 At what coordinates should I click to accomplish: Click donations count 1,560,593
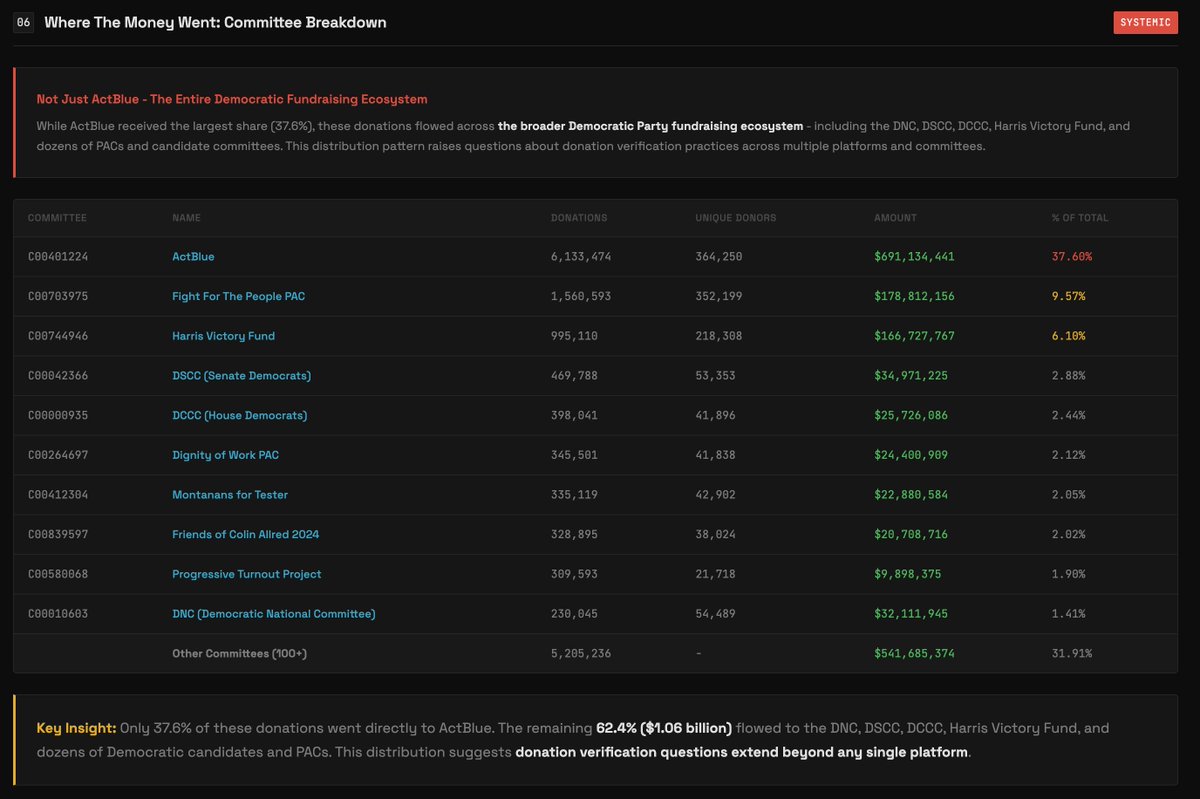(x=581, y=297)
